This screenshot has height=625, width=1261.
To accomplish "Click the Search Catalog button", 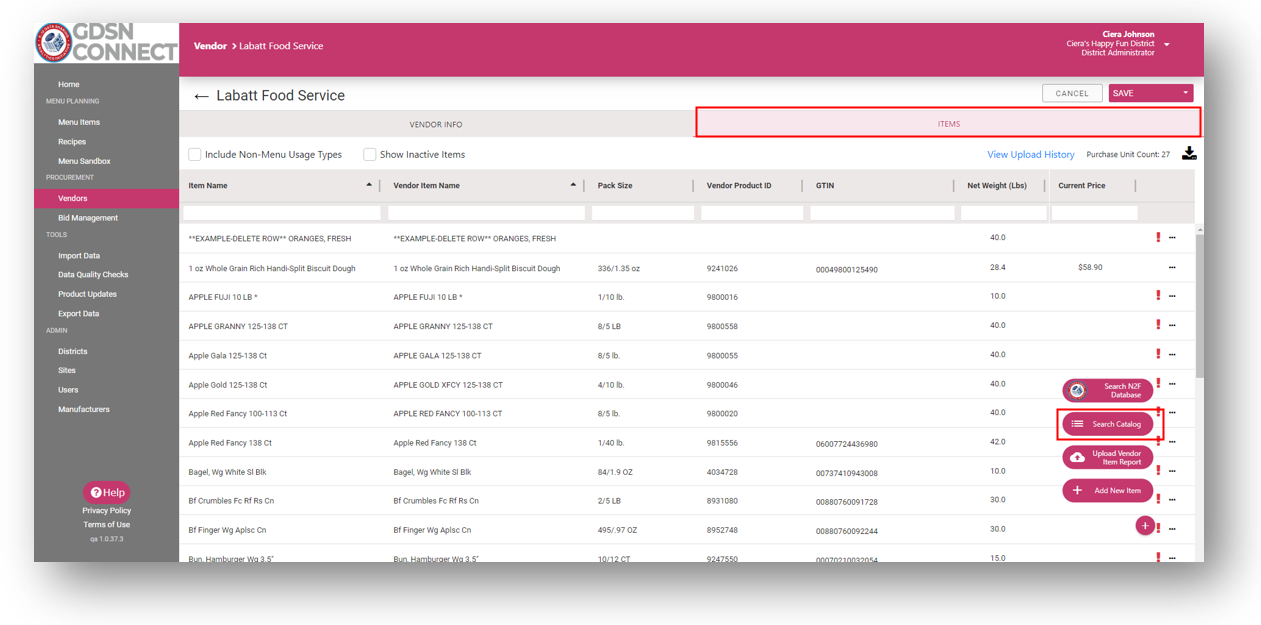I will (x=1108, y=424).
